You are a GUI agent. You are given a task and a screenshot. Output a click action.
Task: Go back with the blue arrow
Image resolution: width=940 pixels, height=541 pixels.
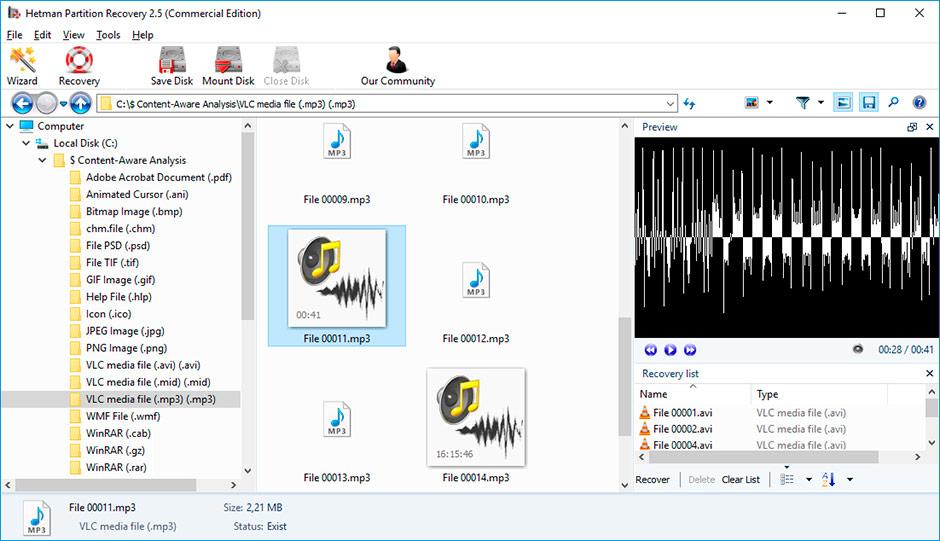pos(22,104)
